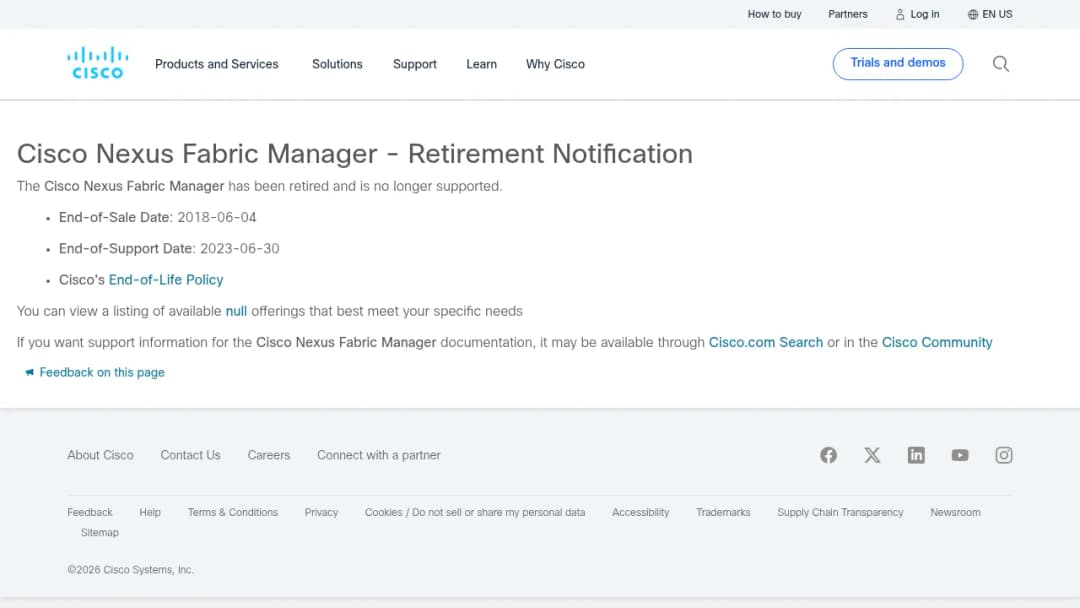The image size is (1080, 608).
Task: Open the Help footer link
Action: (149, 512)
